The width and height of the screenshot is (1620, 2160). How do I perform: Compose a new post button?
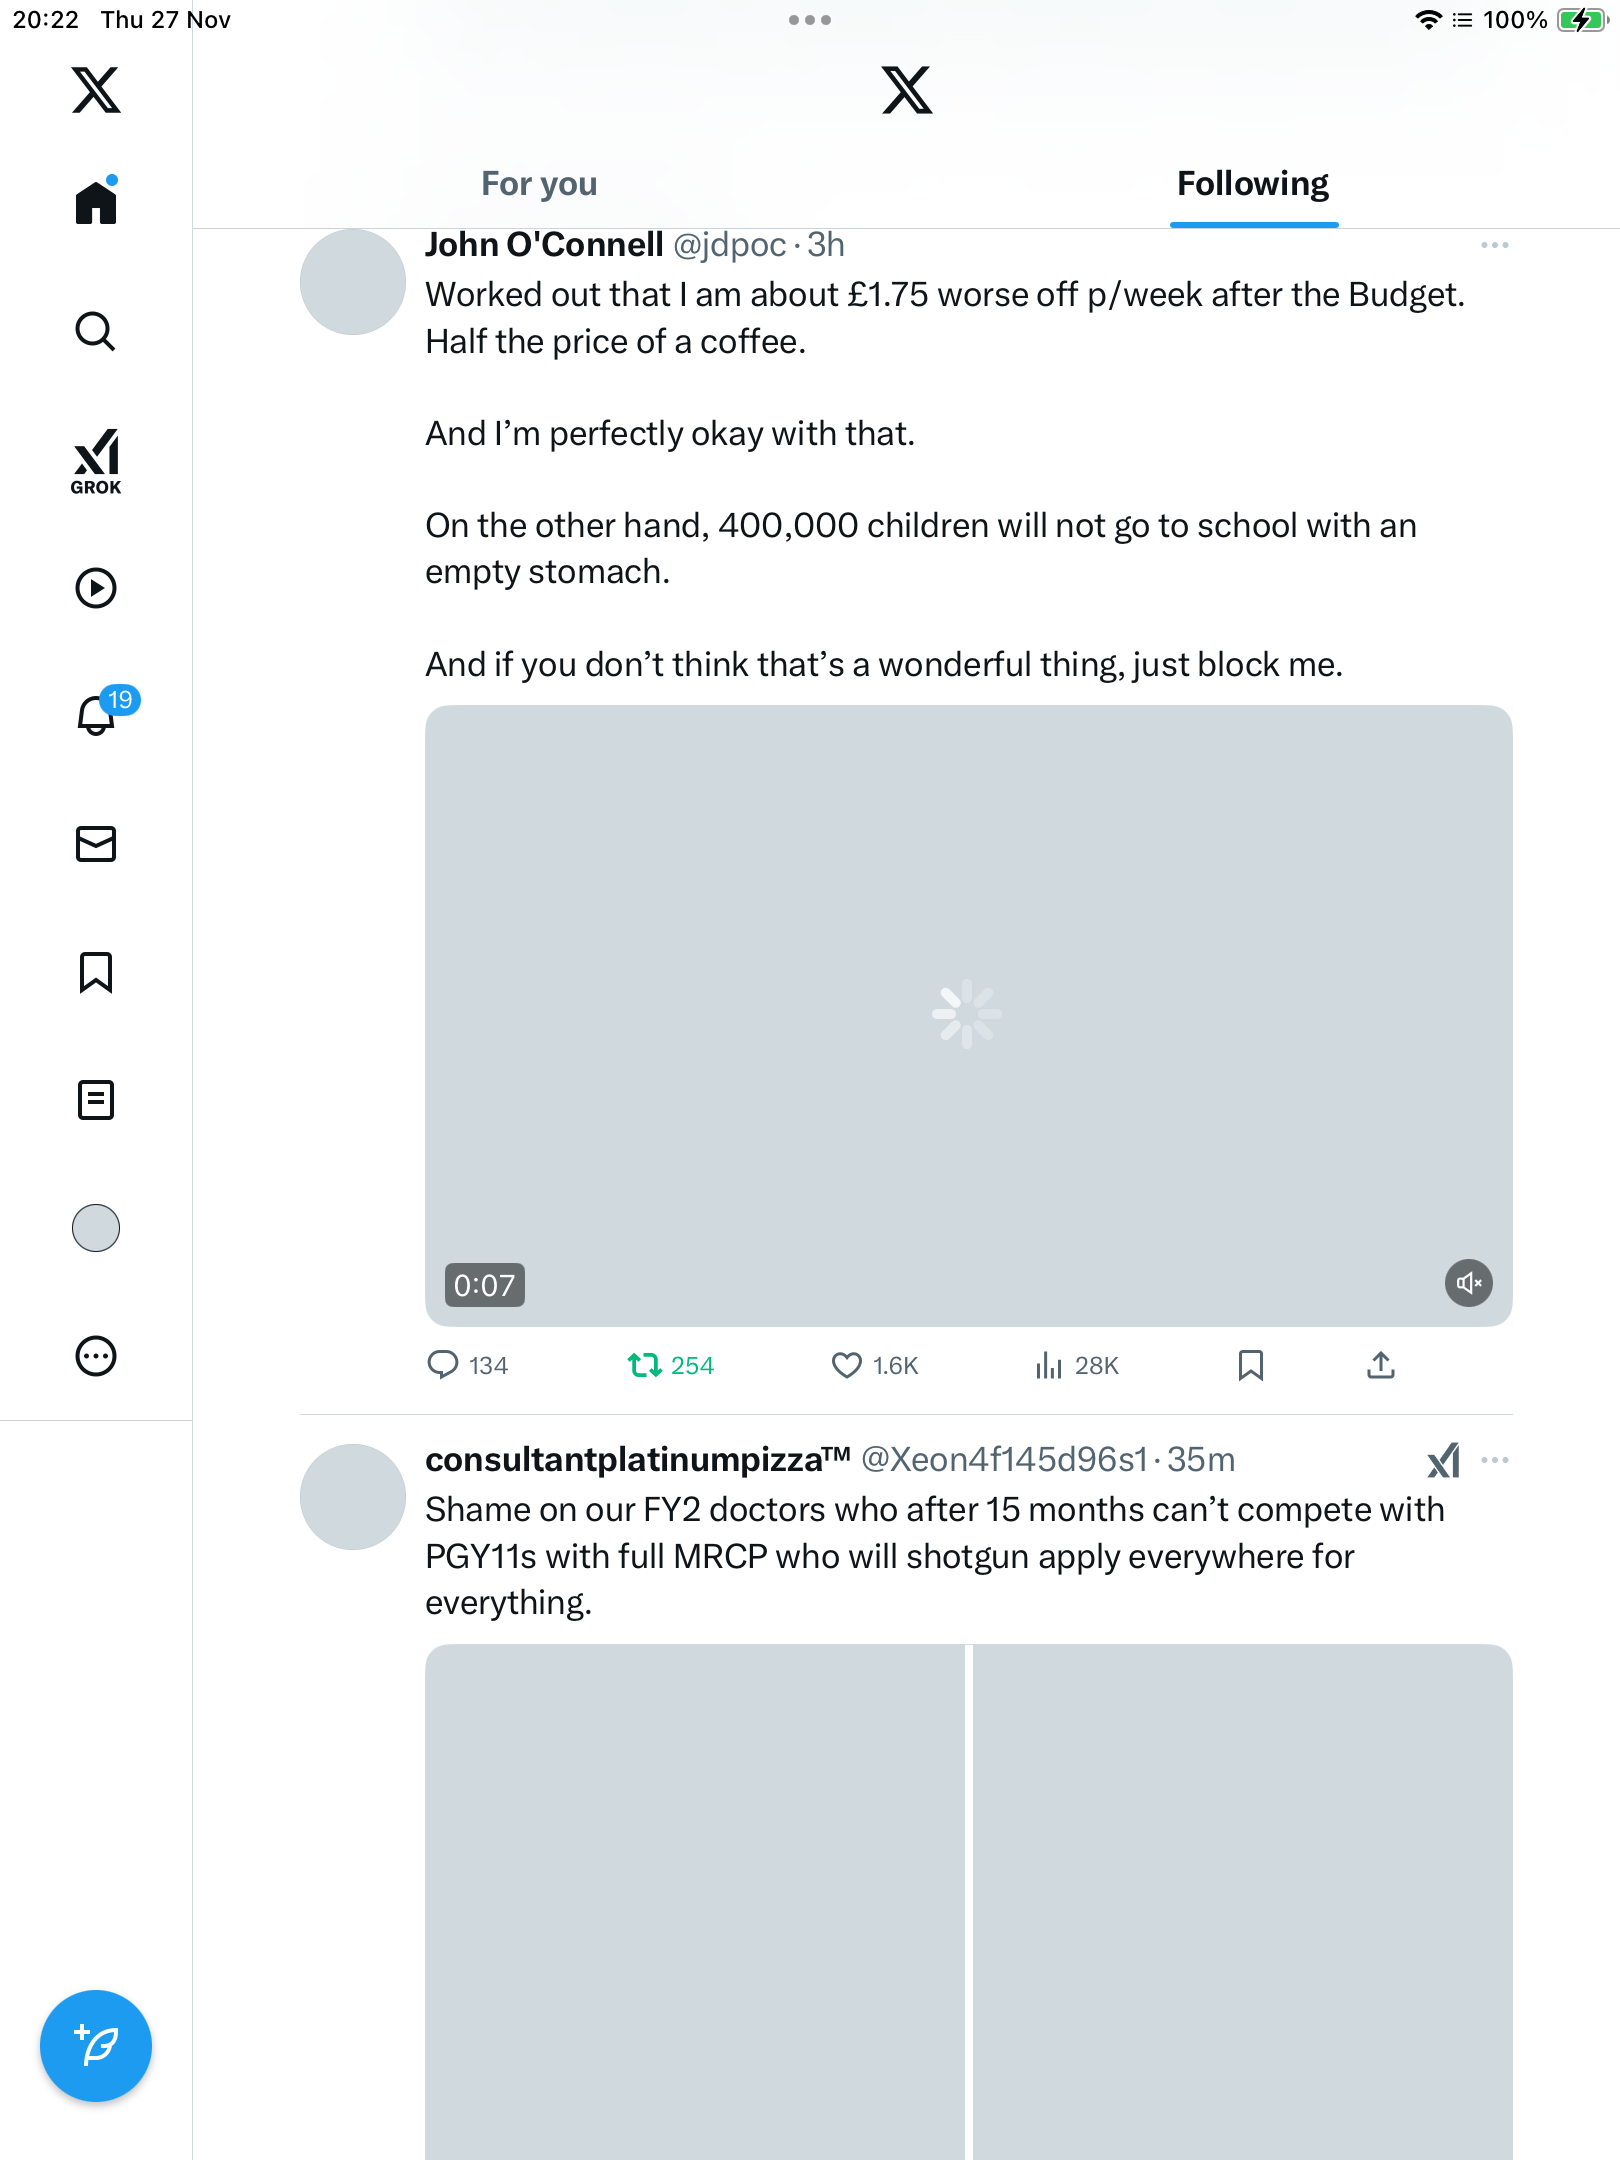click(96, 2046)
